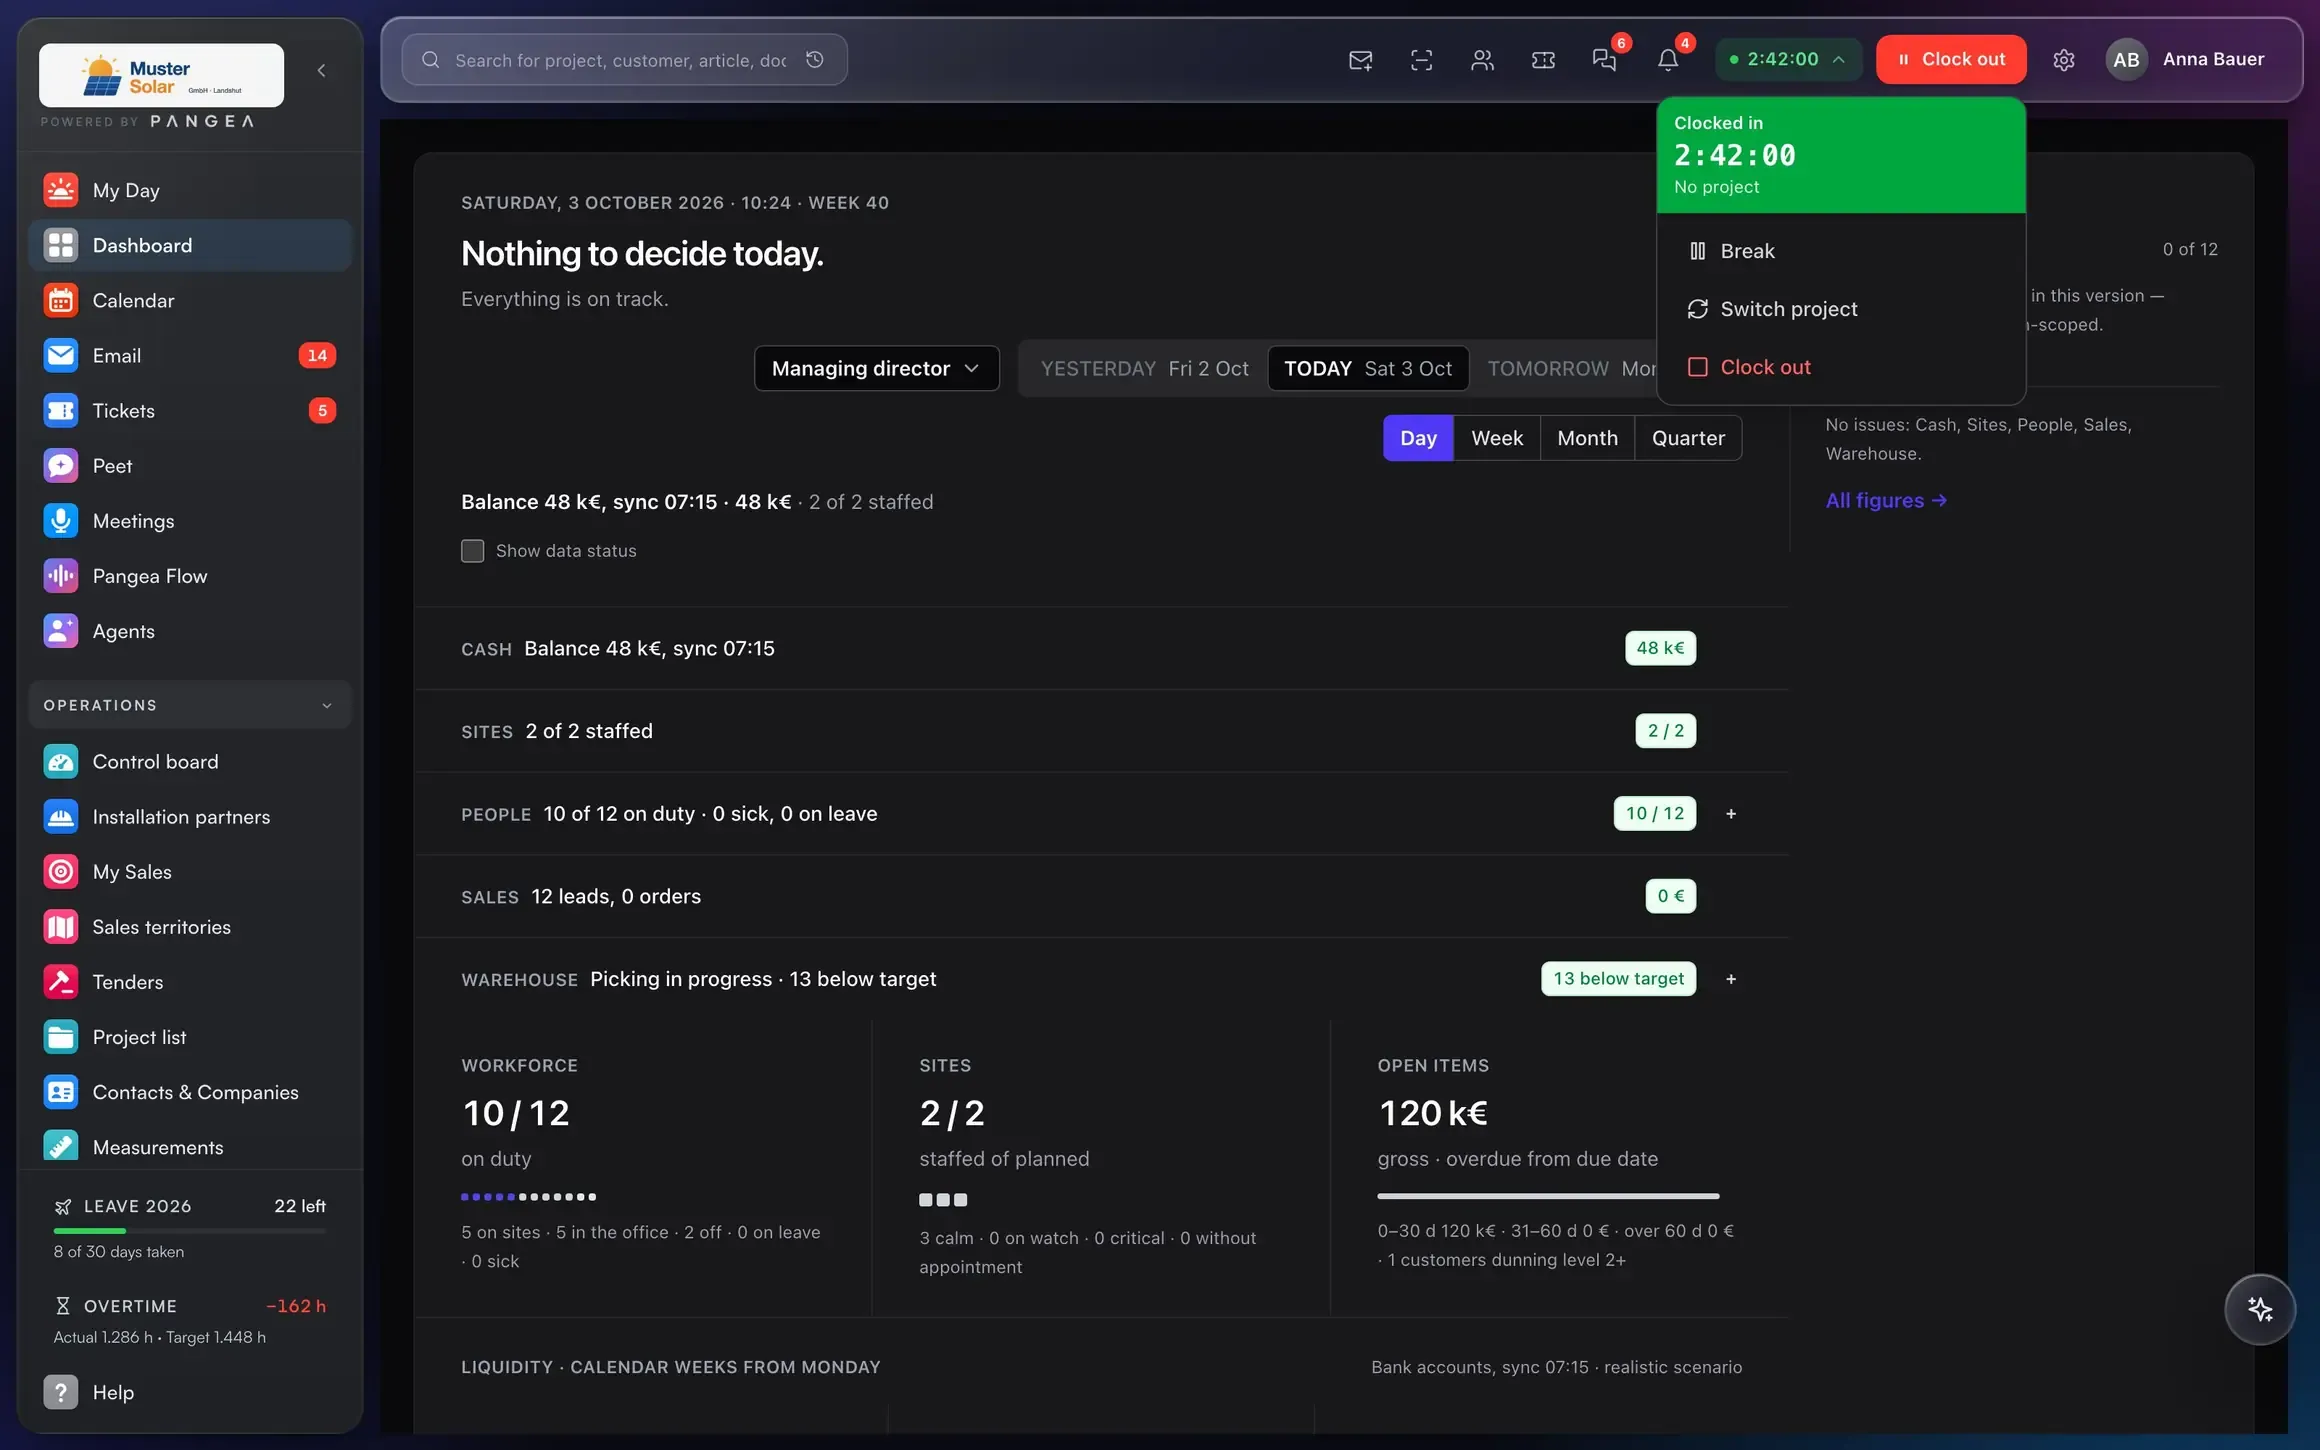The width and height of the screenshot is (2320, 1450).
Task: Follow the All figures link
Action: (x=1886, y=500)
